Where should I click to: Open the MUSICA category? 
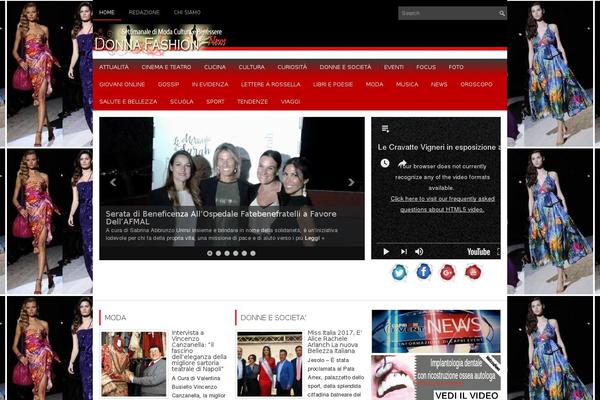(x=407, y=84)
